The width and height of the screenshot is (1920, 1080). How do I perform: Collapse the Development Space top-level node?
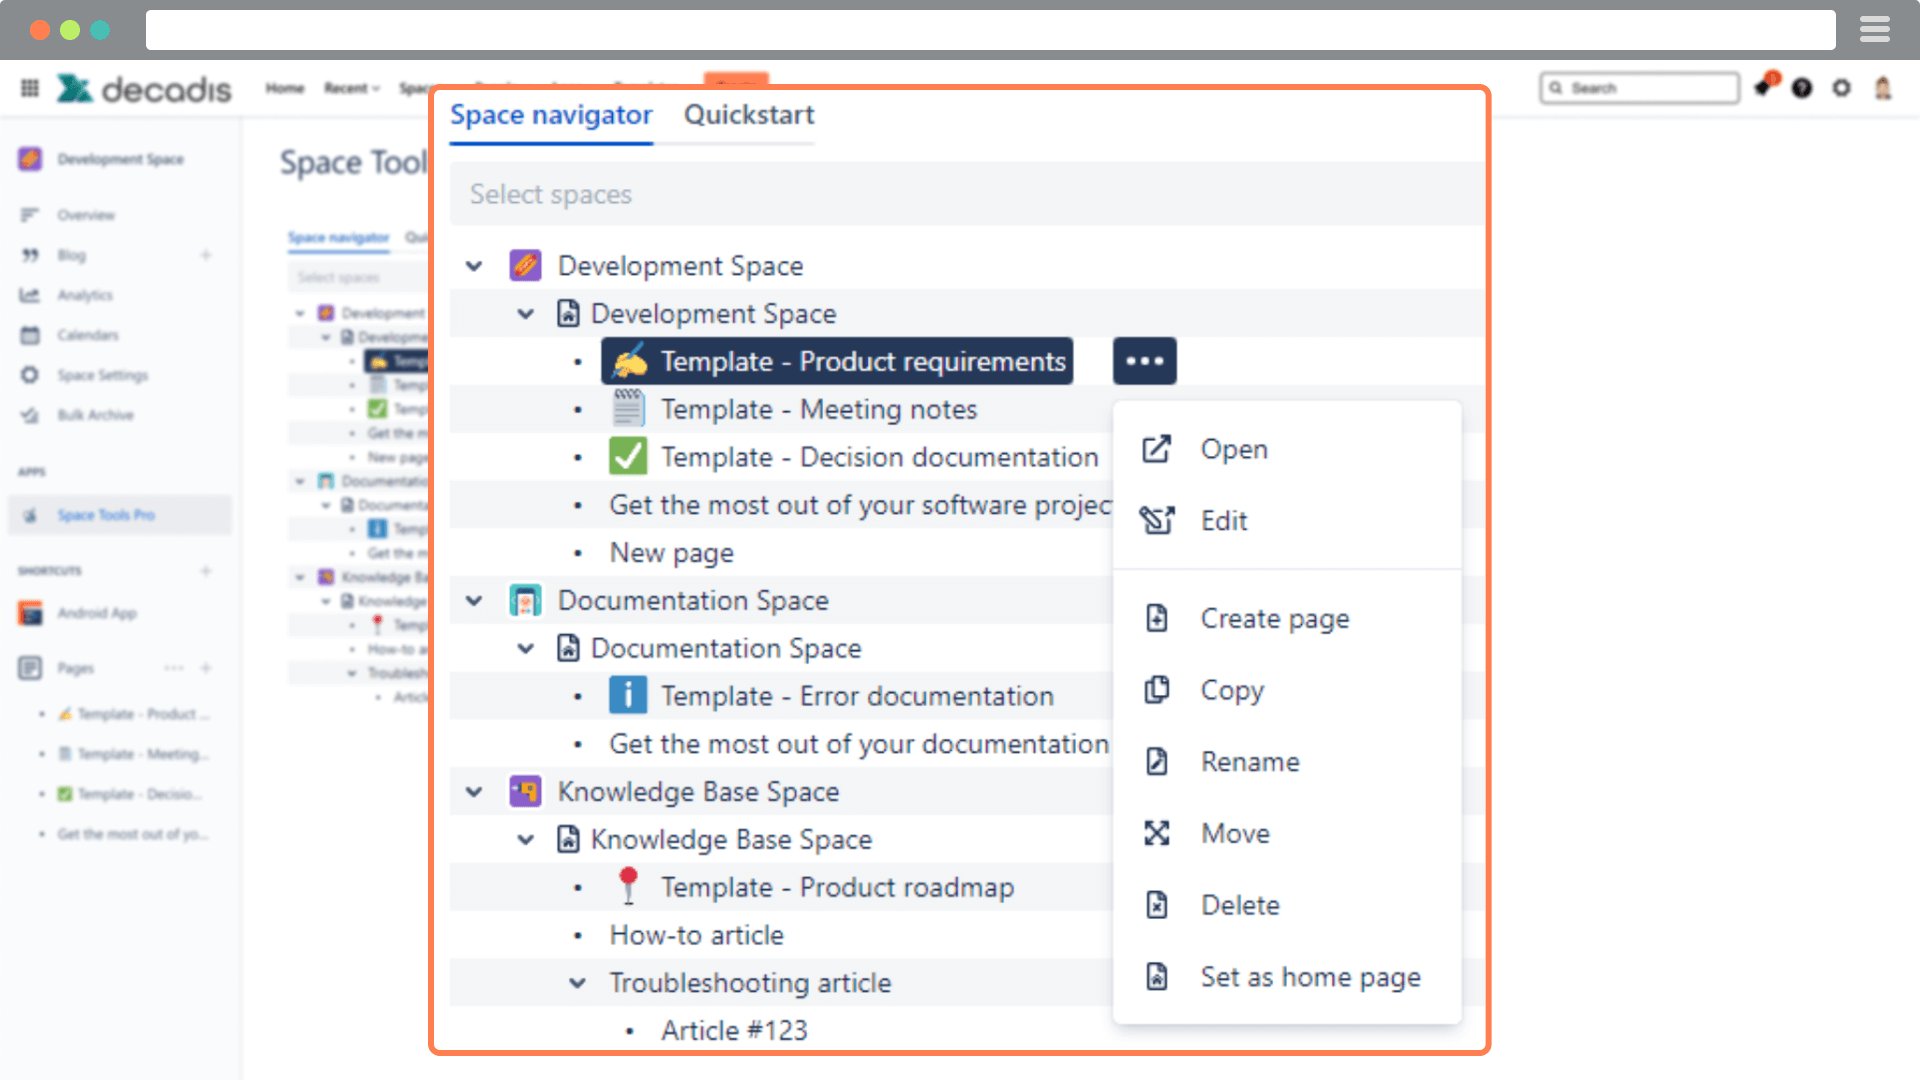[474, 266]
